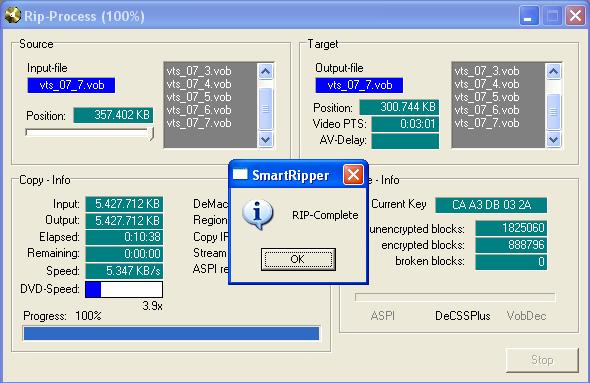Click the ASPI mode label
This screenshot has height=383, width=590.
382,316
